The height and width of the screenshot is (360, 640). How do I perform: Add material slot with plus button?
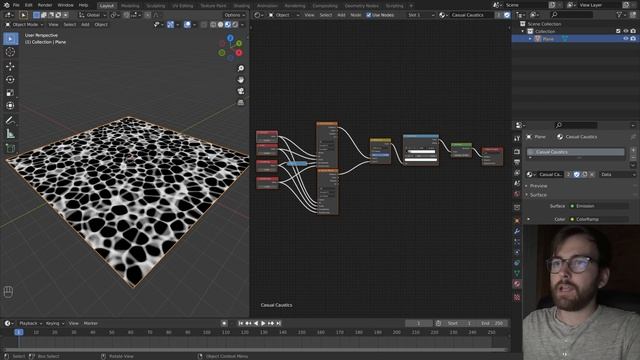coord(633,150)
